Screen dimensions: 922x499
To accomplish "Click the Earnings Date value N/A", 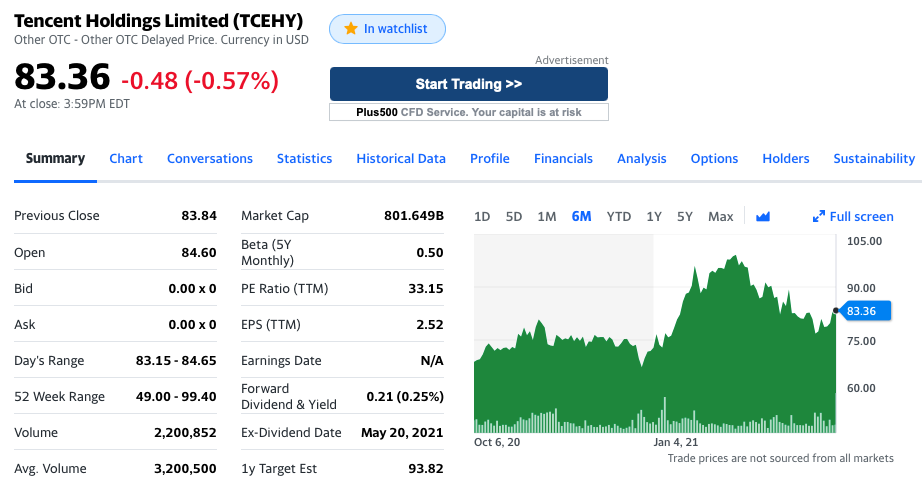I will click(432, 361).
